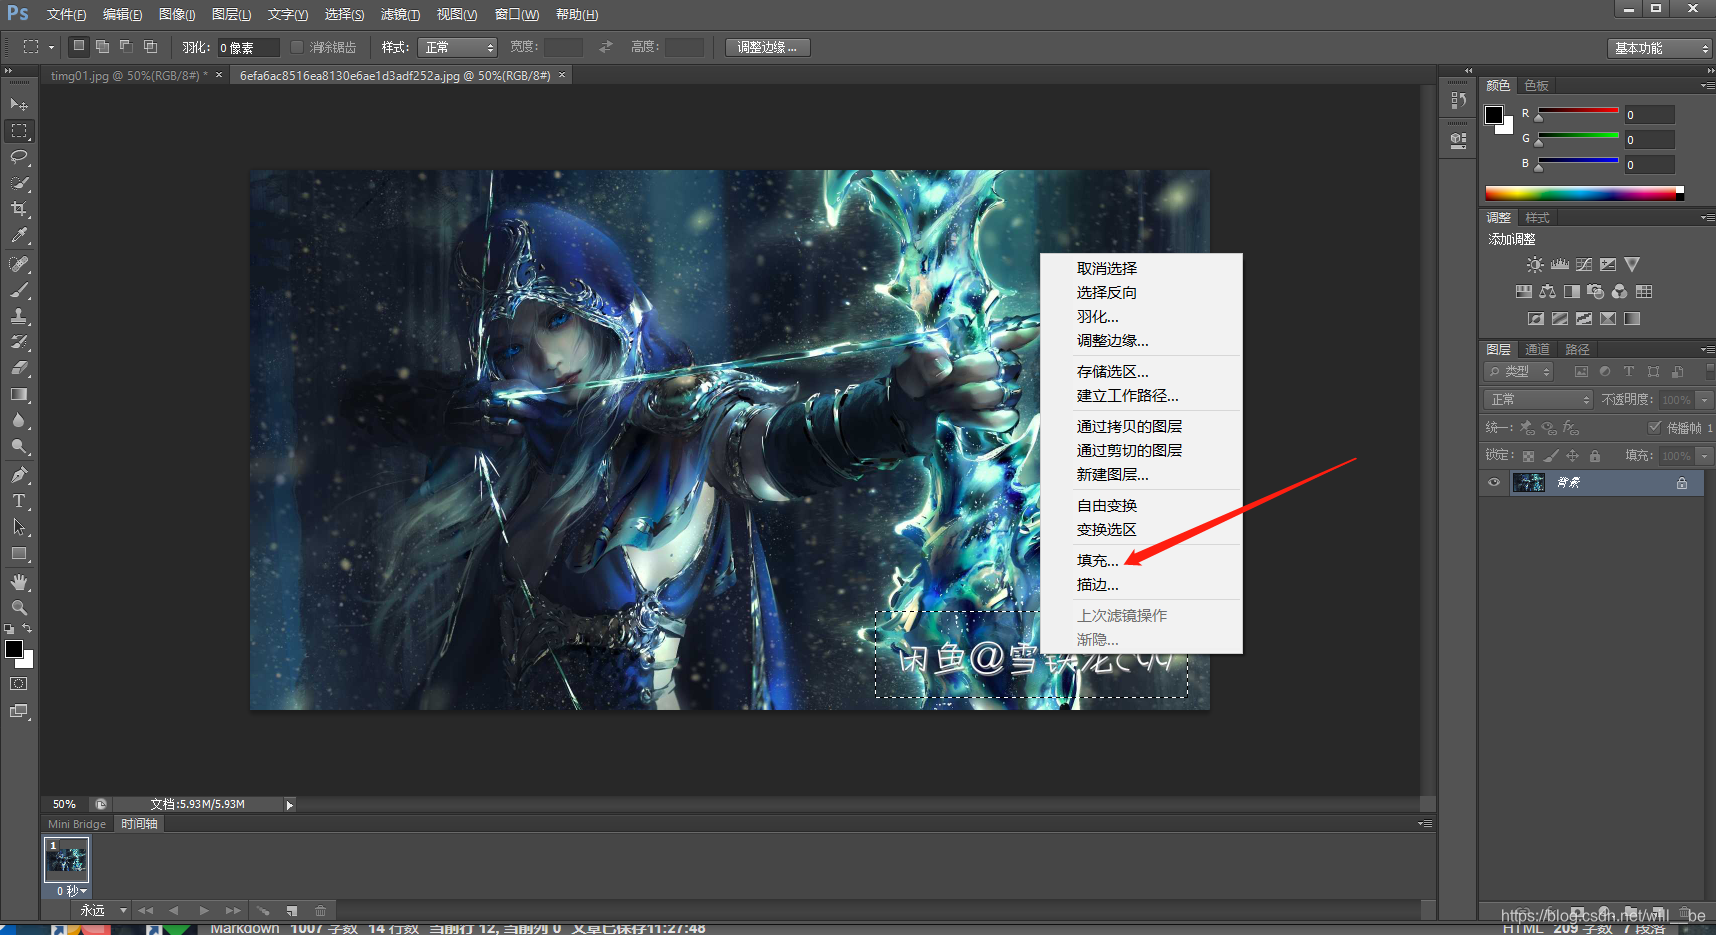Viewport: 1716px width, 935px height.
Task: Toggle pixel layer filter in Layers panel
Action: click(1581, 372)
